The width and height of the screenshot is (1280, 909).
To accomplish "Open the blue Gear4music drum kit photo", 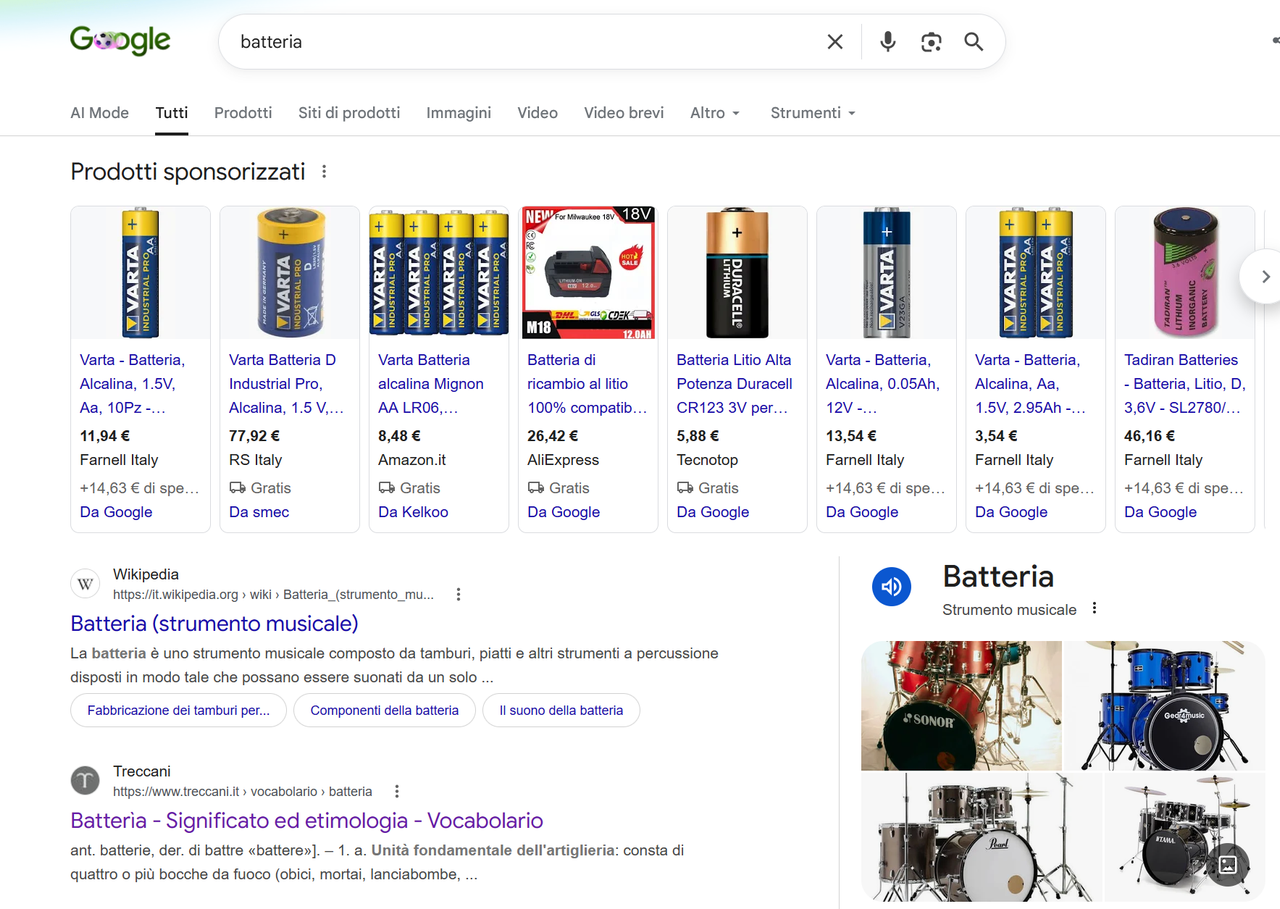I will [x=1165, y=705].
